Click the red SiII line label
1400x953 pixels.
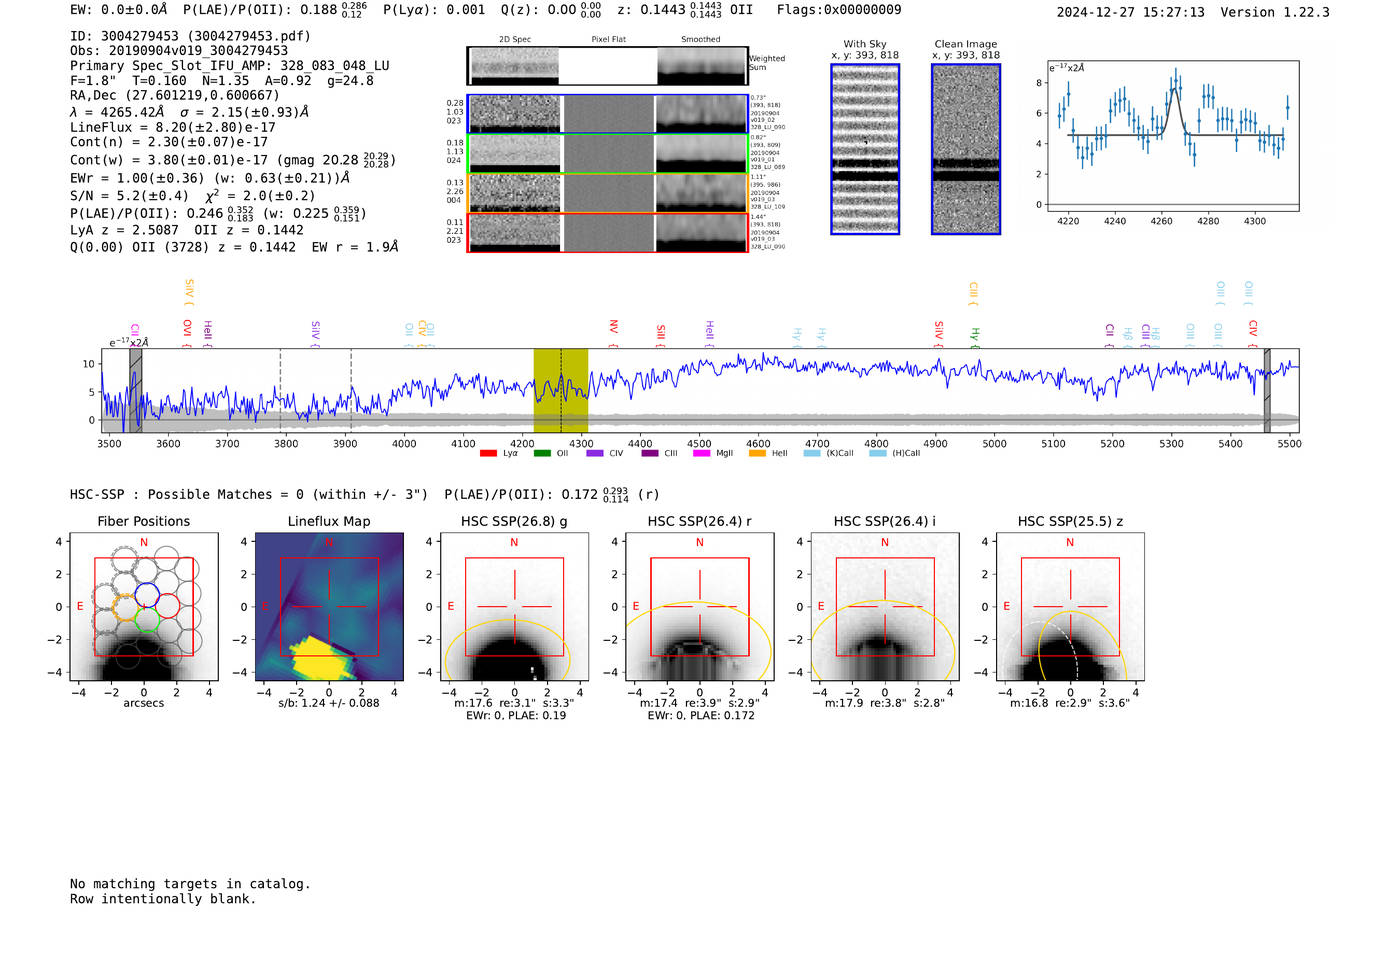click(x=660, y=334)
